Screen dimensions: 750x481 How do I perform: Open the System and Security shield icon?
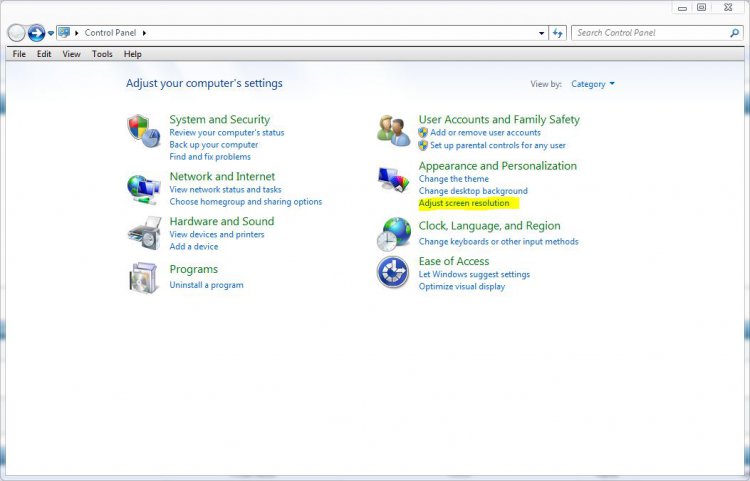[x=143, y=131]
